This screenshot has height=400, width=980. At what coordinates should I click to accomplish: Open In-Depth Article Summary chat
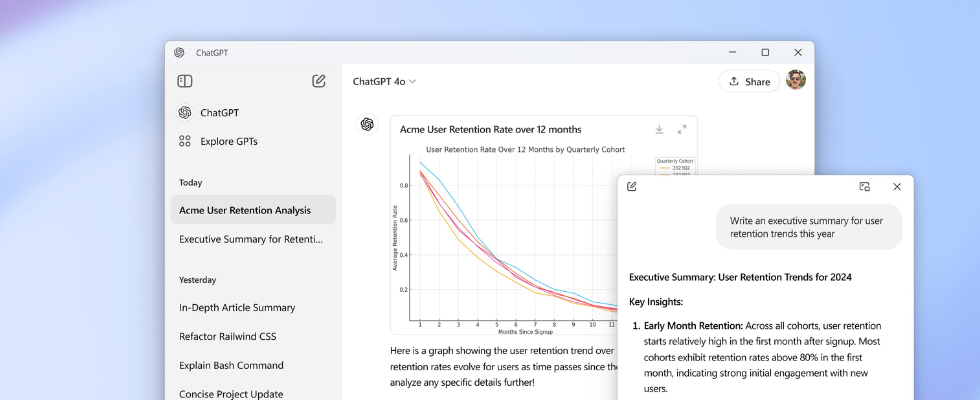[237, 307]
